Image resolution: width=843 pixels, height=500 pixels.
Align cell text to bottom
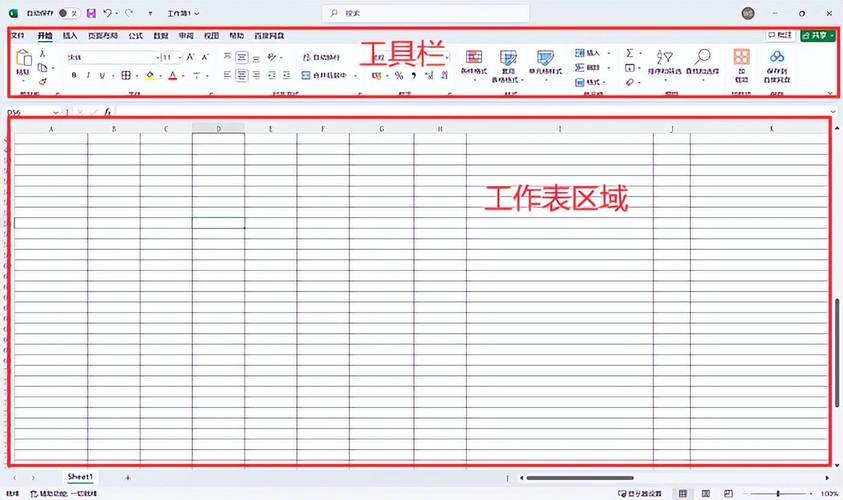256,58
